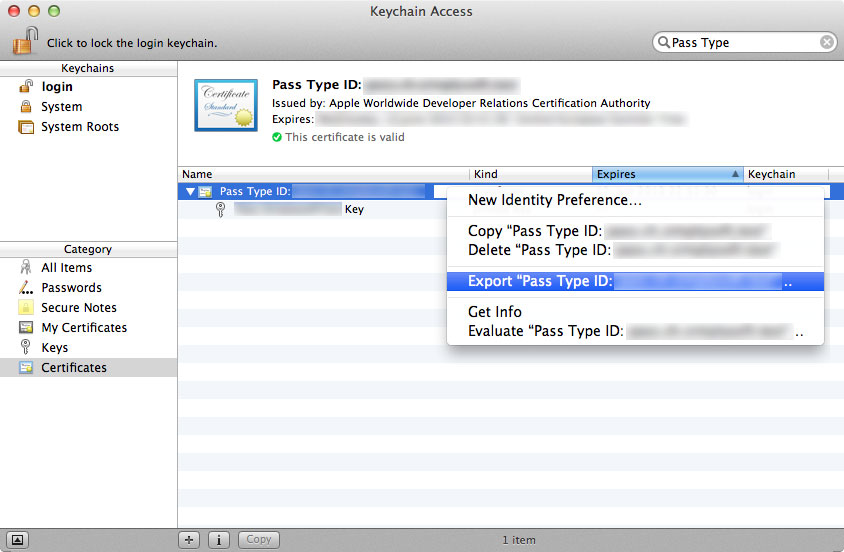The image size is (844, 552).
Task: Click the plus button to add item
Action: pos(189,540)
